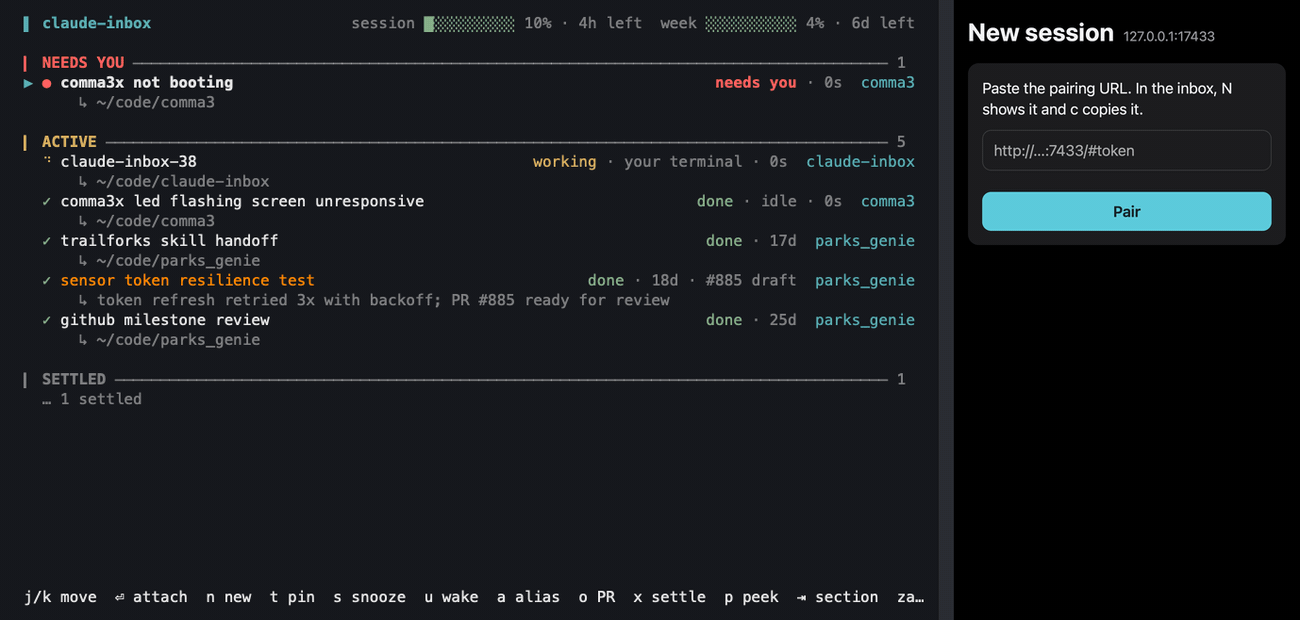Click the checkmark beside sensor token resilience test
The image size is (1300, 620).
47,281
